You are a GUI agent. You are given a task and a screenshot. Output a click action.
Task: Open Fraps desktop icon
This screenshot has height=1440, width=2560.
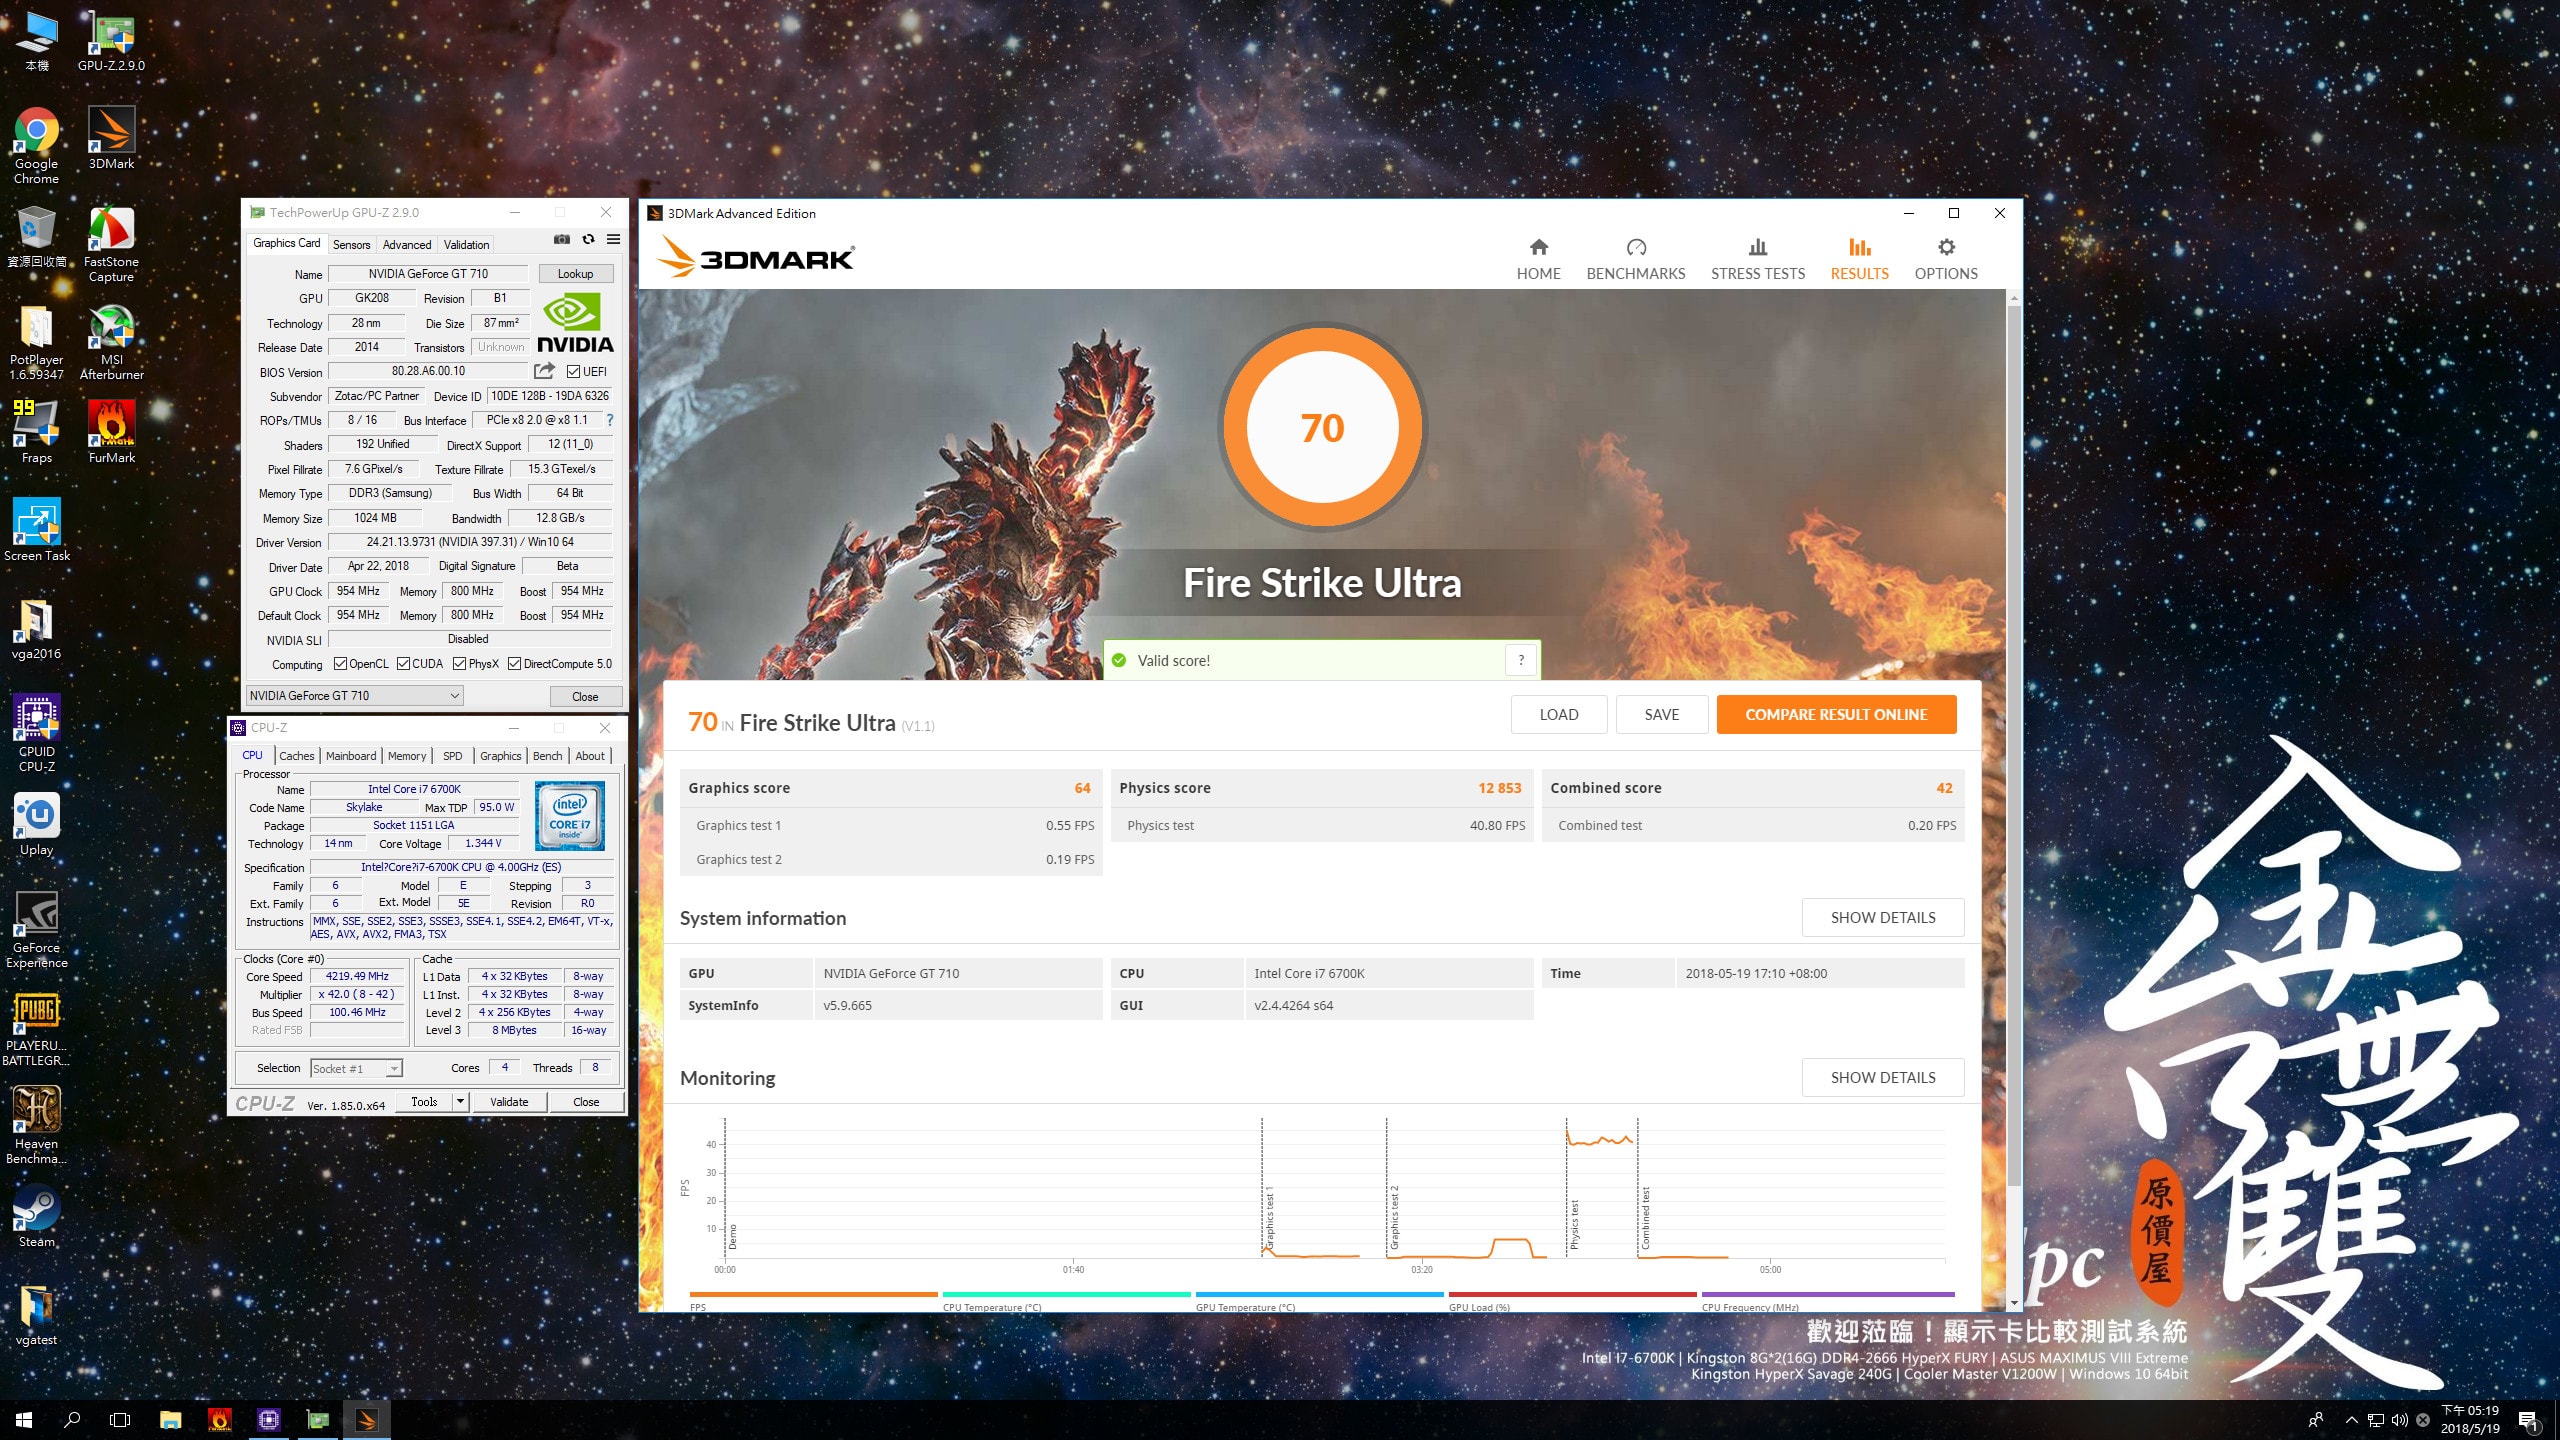[36, 433]
